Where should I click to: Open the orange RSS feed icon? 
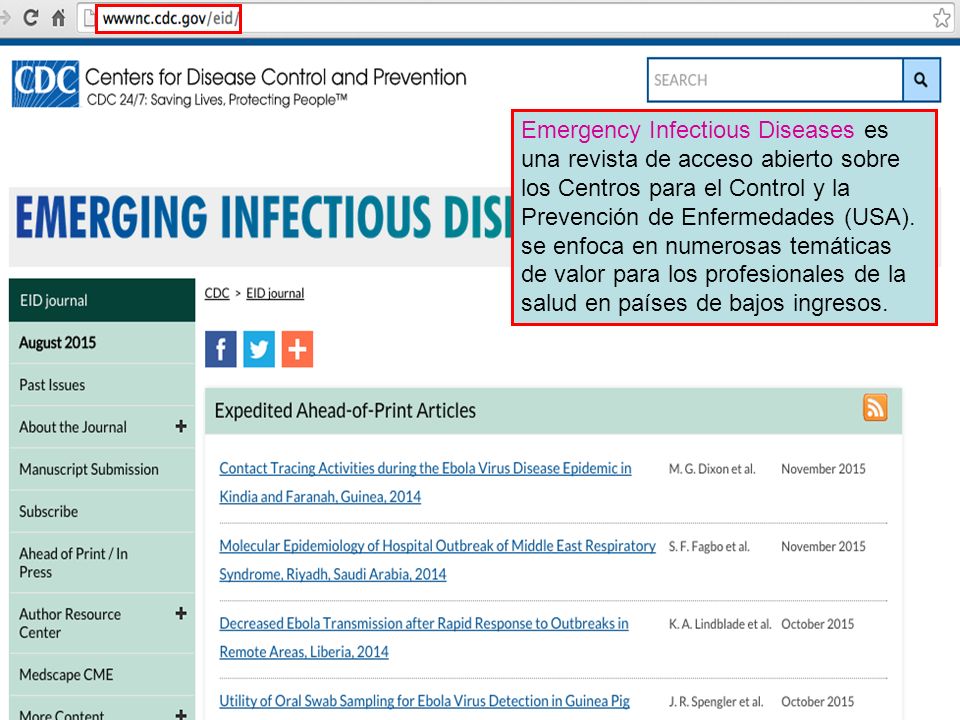pos(875,408)
